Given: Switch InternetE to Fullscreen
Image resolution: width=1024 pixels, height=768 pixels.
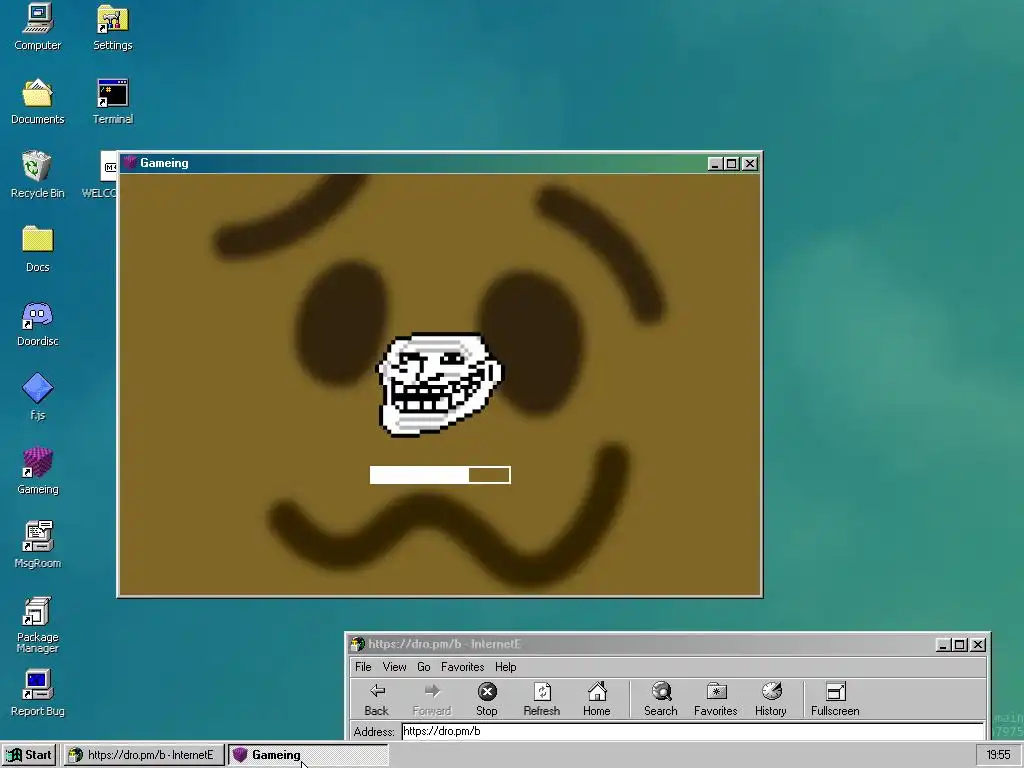Looking at the screenshot, I should (835, 699).
